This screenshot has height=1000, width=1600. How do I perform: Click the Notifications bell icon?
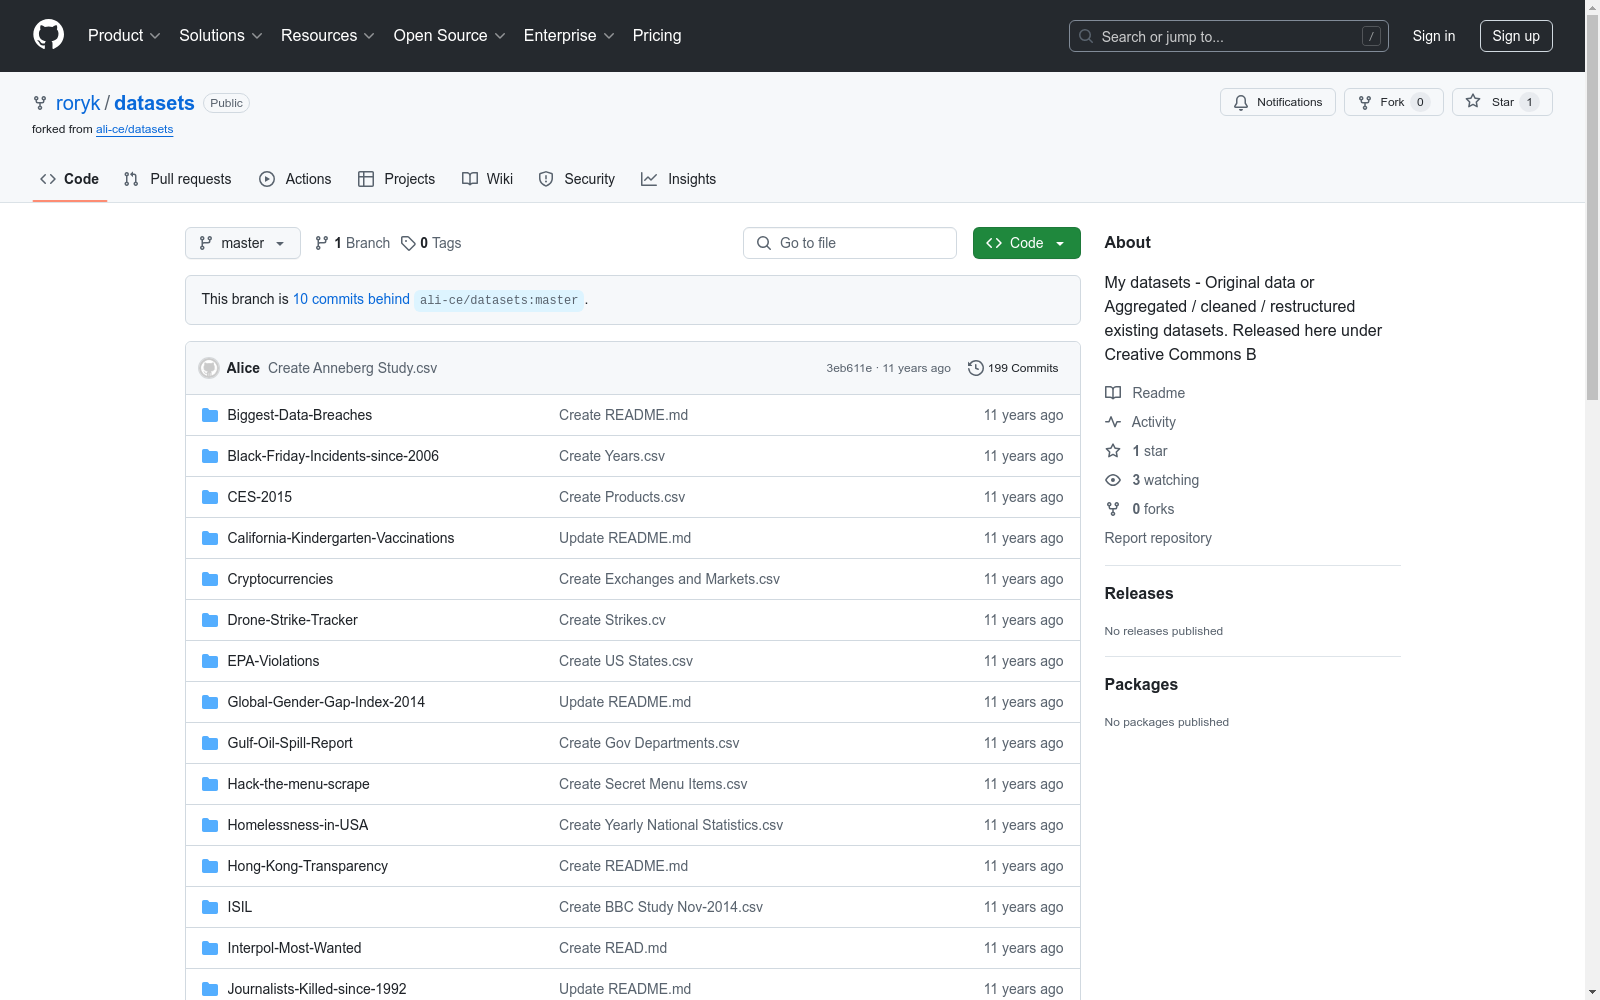[1241, 102]
